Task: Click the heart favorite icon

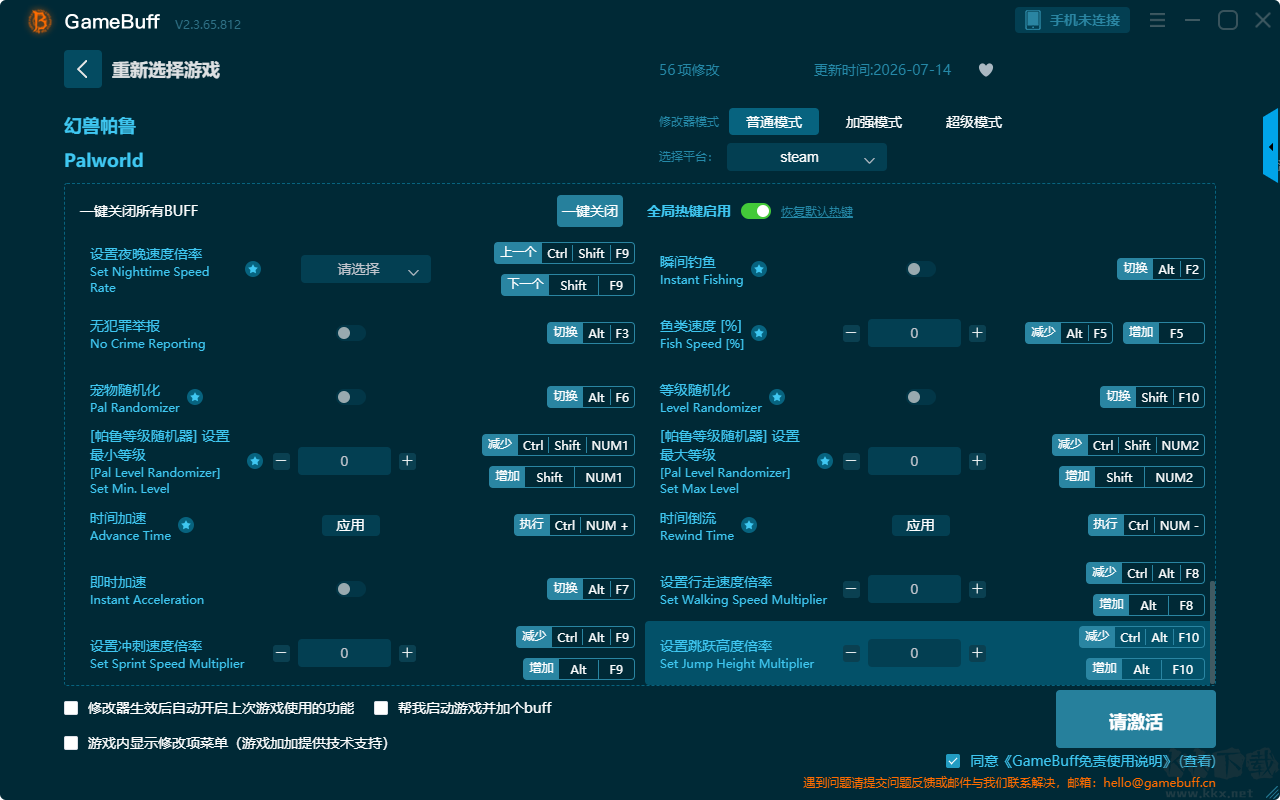Action: click(986, 70)
